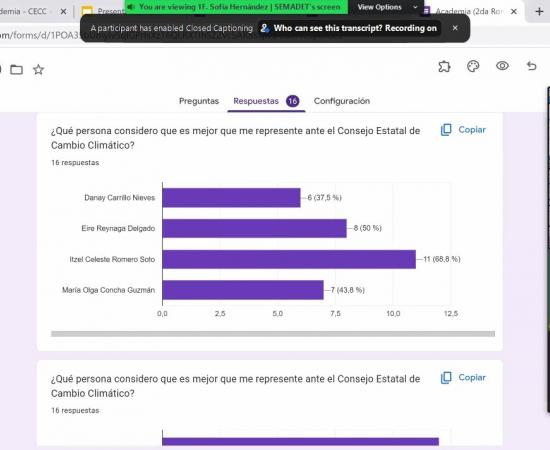Click the chart's horizontal gray scrollbar
This screenshot has width=550, height=450.
coord(273,334)
